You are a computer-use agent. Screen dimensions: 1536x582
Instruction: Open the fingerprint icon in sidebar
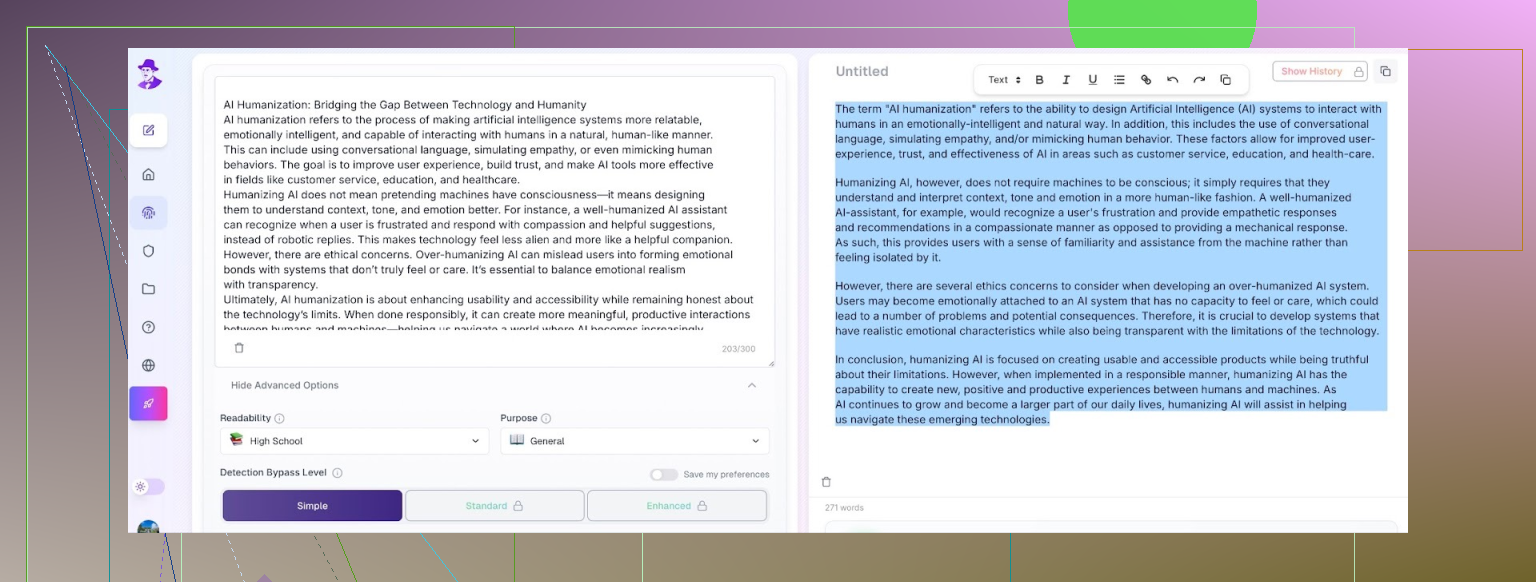click(x=148, y=213)
